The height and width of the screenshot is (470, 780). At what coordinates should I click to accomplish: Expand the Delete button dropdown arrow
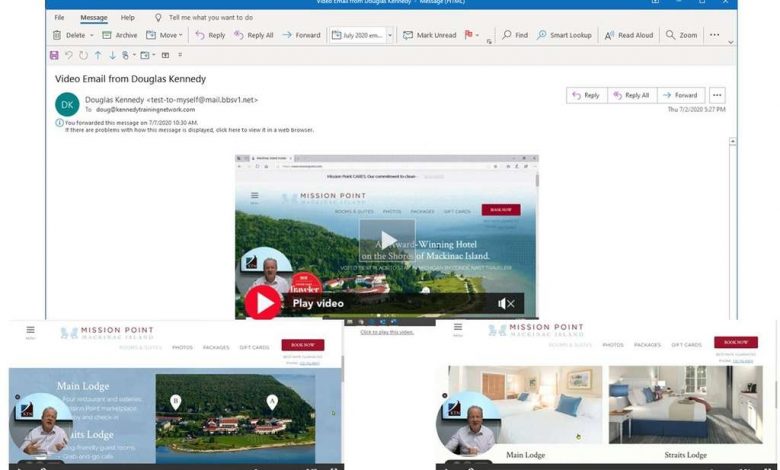(x=92, y=35)
